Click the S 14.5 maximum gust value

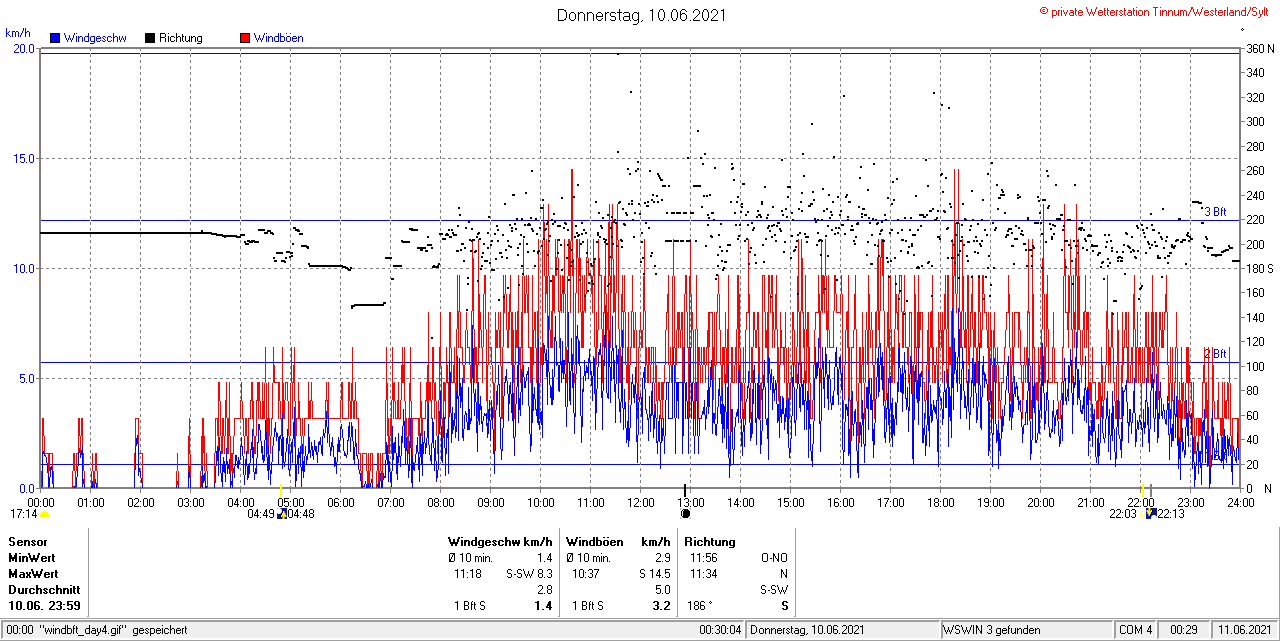point(654,574)
